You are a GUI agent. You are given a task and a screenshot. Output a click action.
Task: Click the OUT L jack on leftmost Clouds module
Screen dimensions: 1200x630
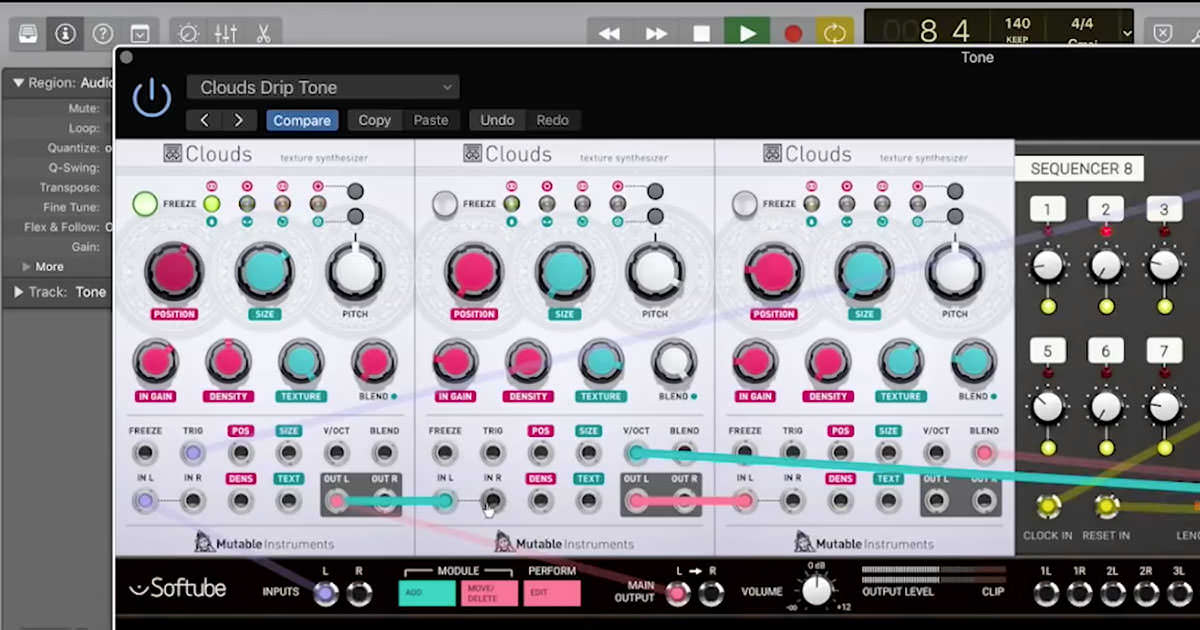337,501
